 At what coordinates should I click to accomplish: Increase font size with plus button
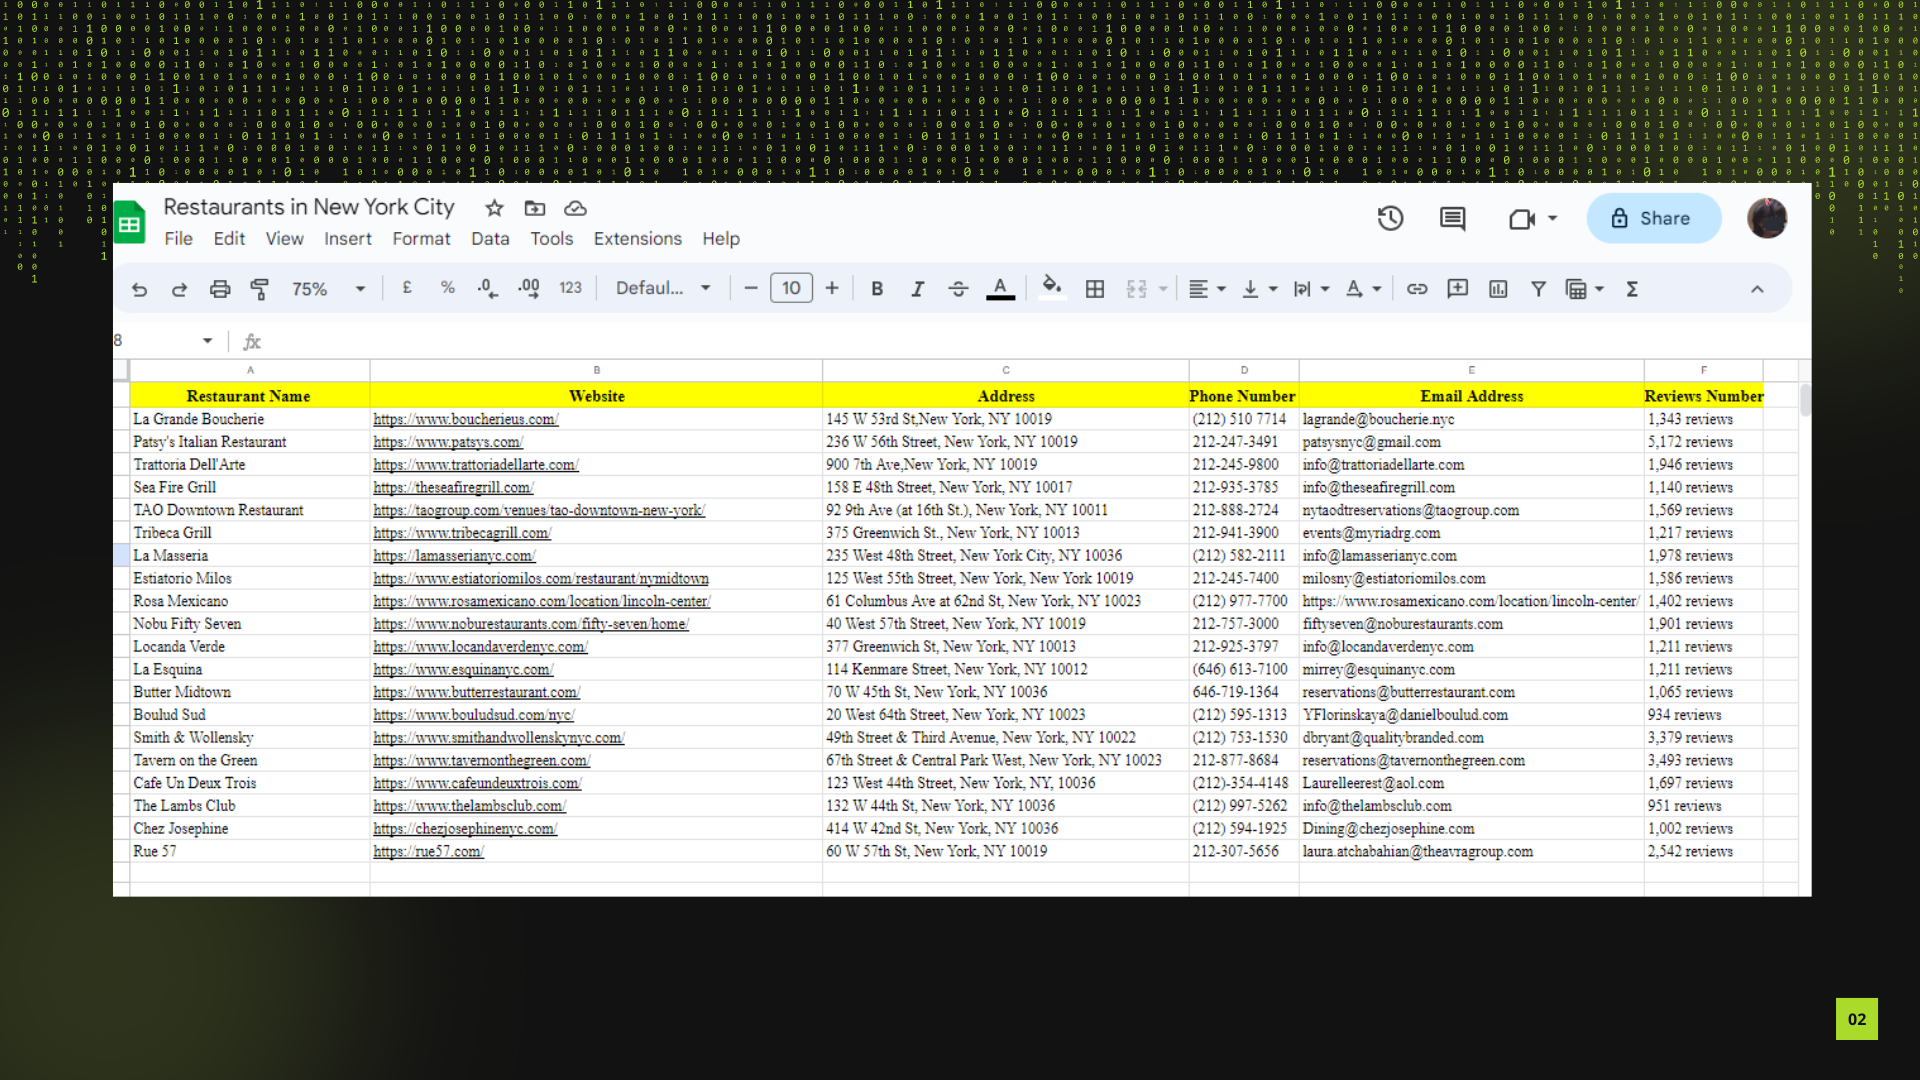pyautogui.click(x=832, y=288)
